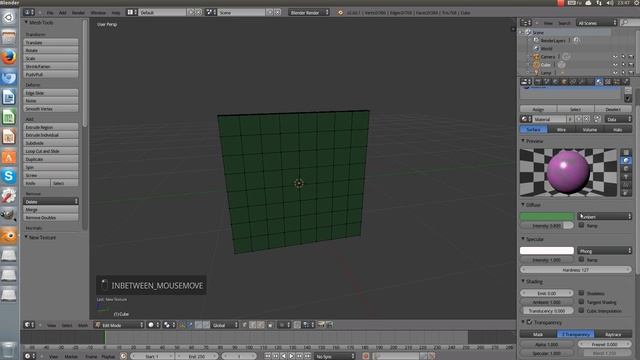Select the Raytrace transparency tab
640x360 pixels.
point(613,334)
